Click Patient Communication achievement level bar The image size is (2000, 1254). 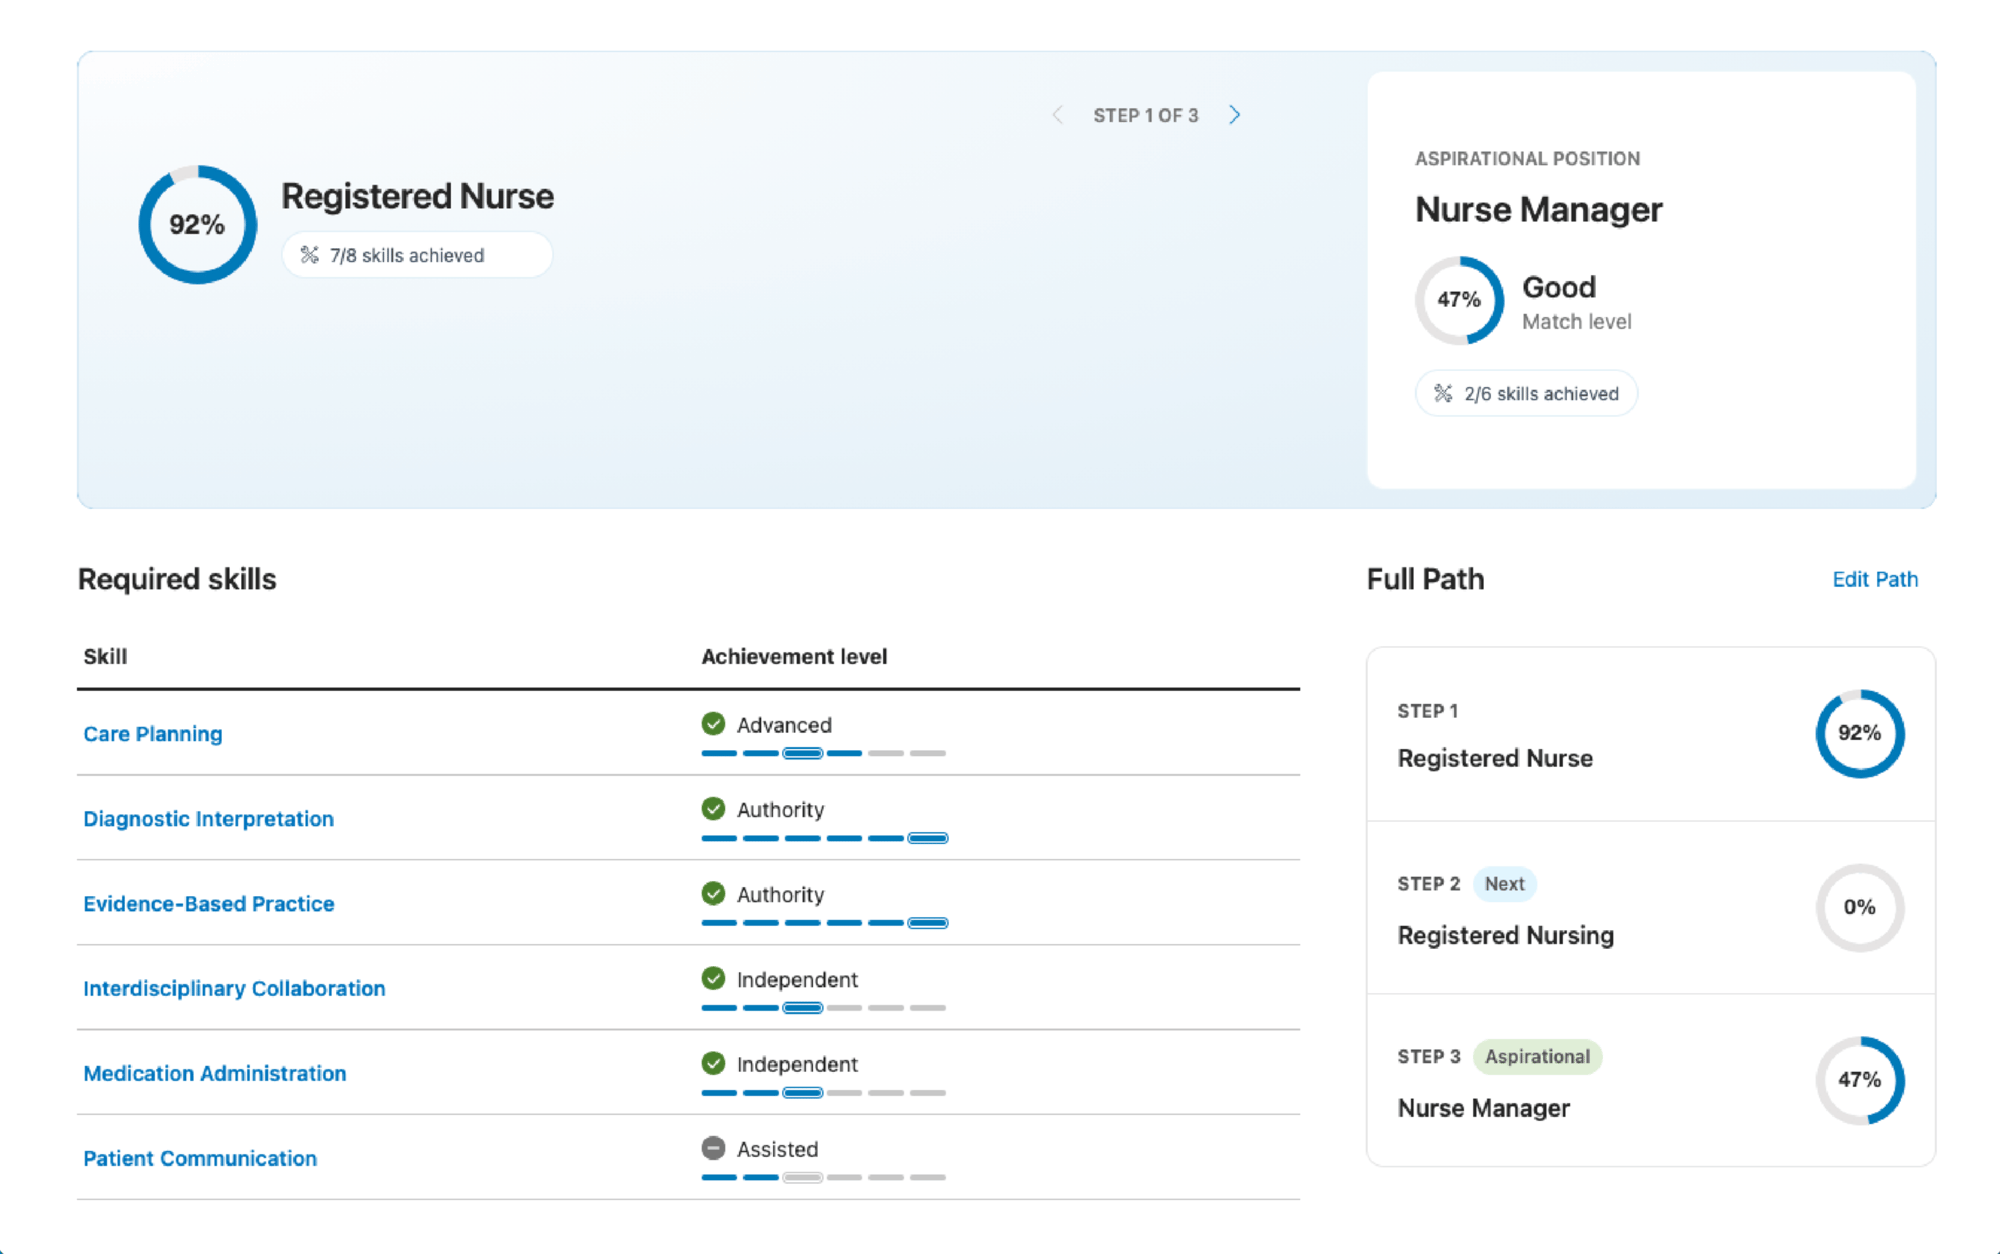824,1177
